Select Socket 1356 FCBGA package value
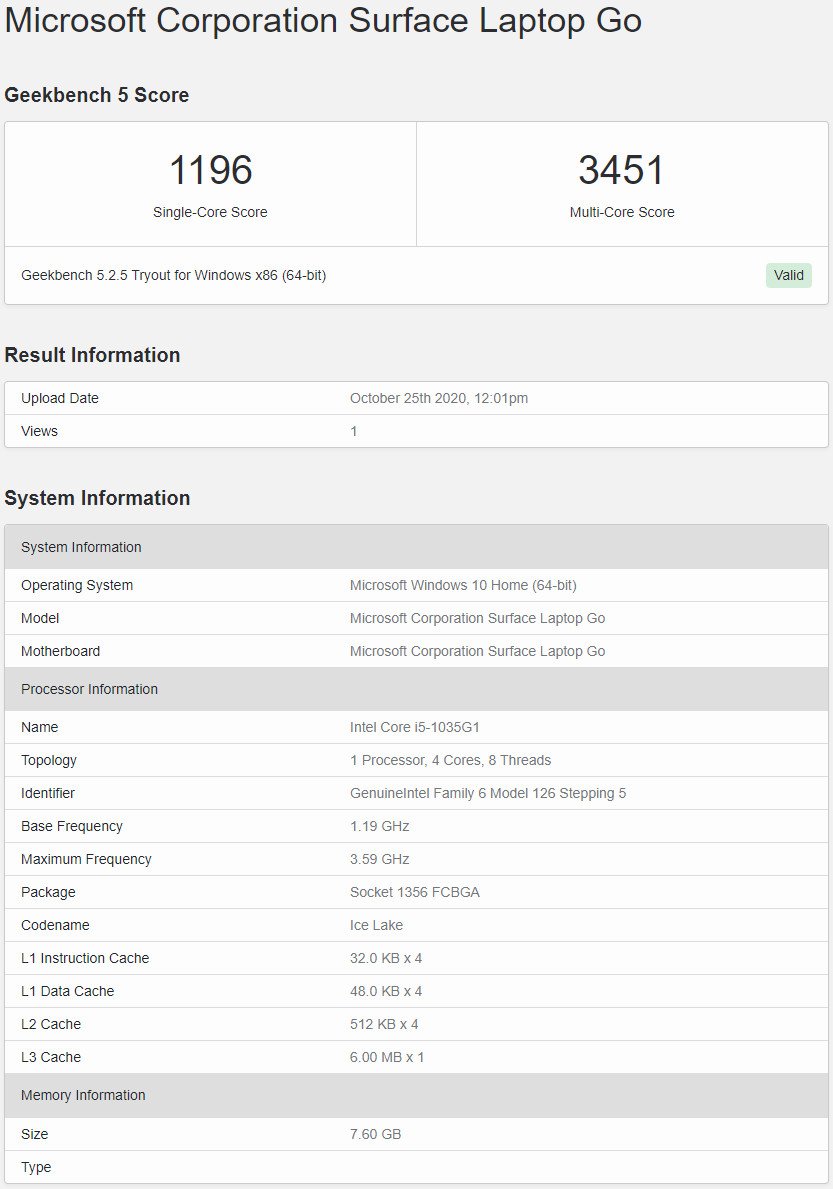This screenshot has width=833, height=1189. coord(415,892)
